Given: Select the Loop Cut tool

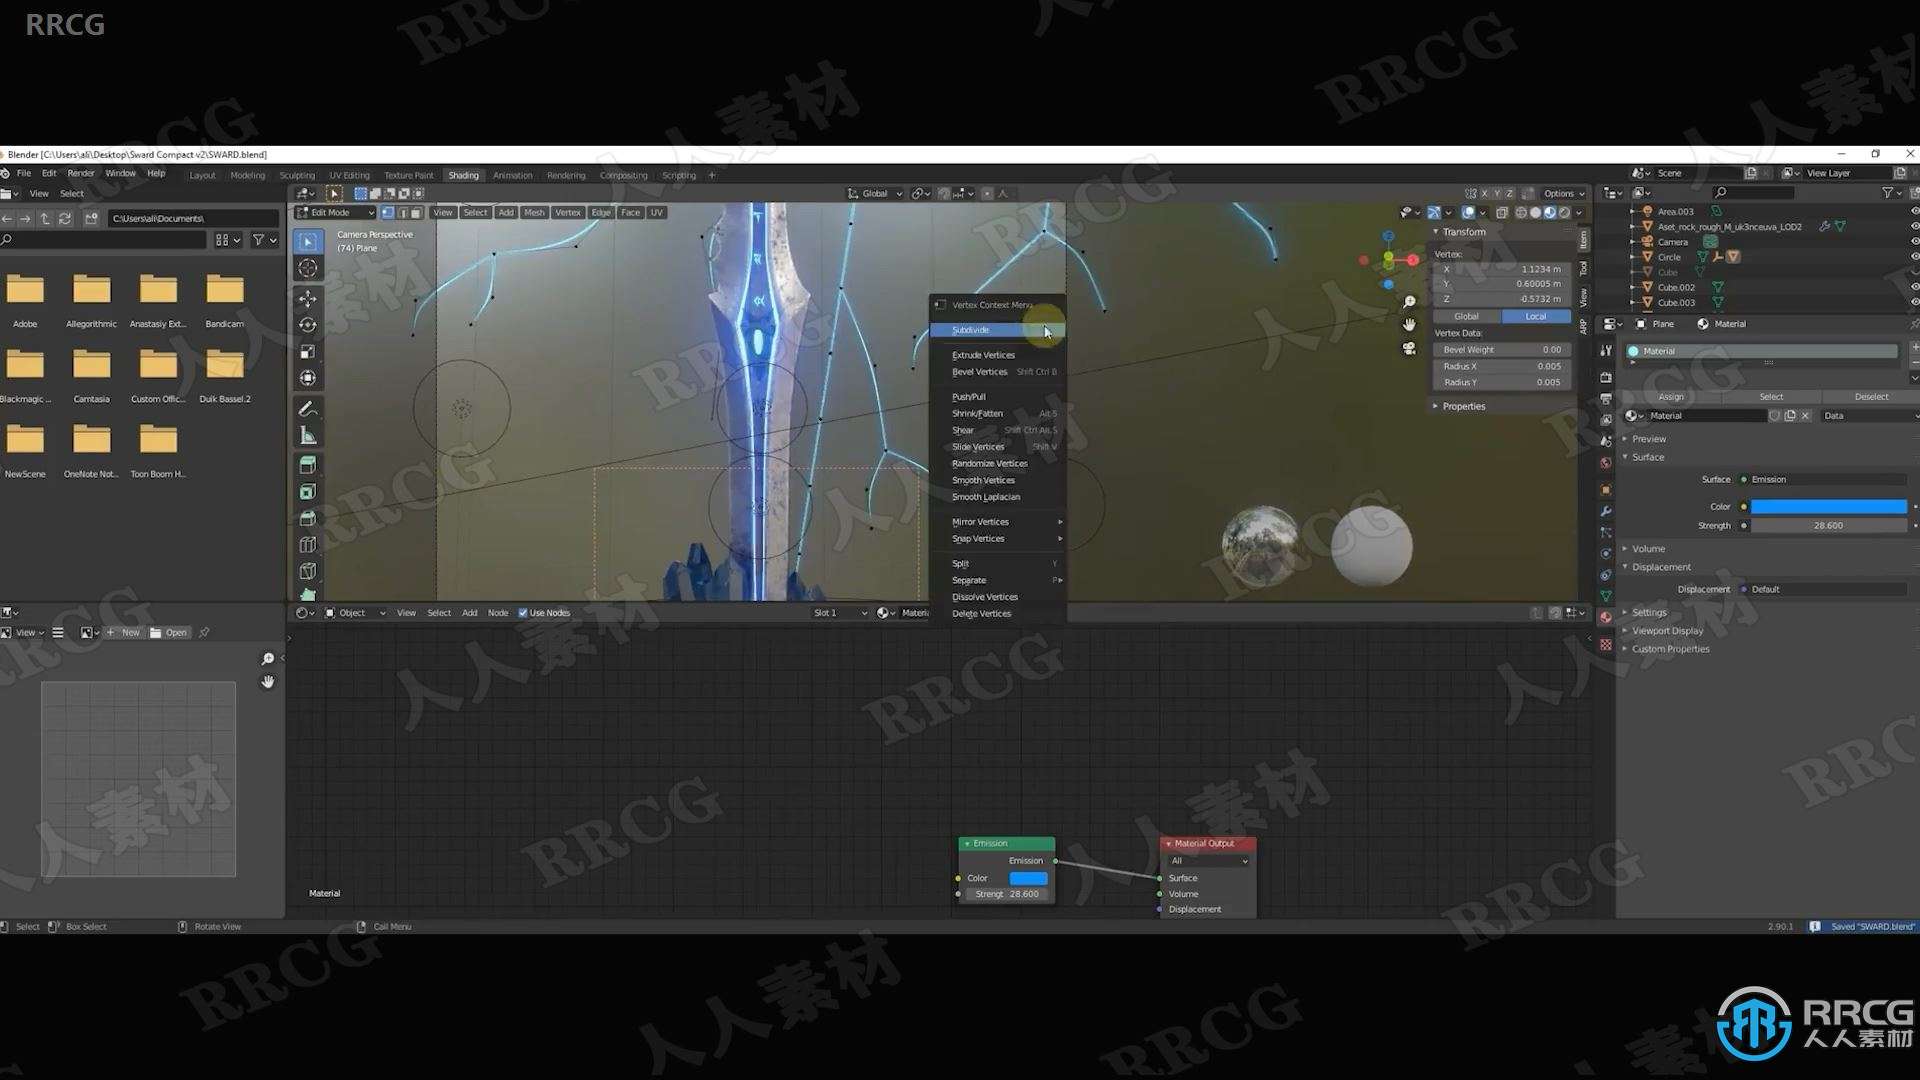Looking at the screenshot, I should (x=308, y=545).
